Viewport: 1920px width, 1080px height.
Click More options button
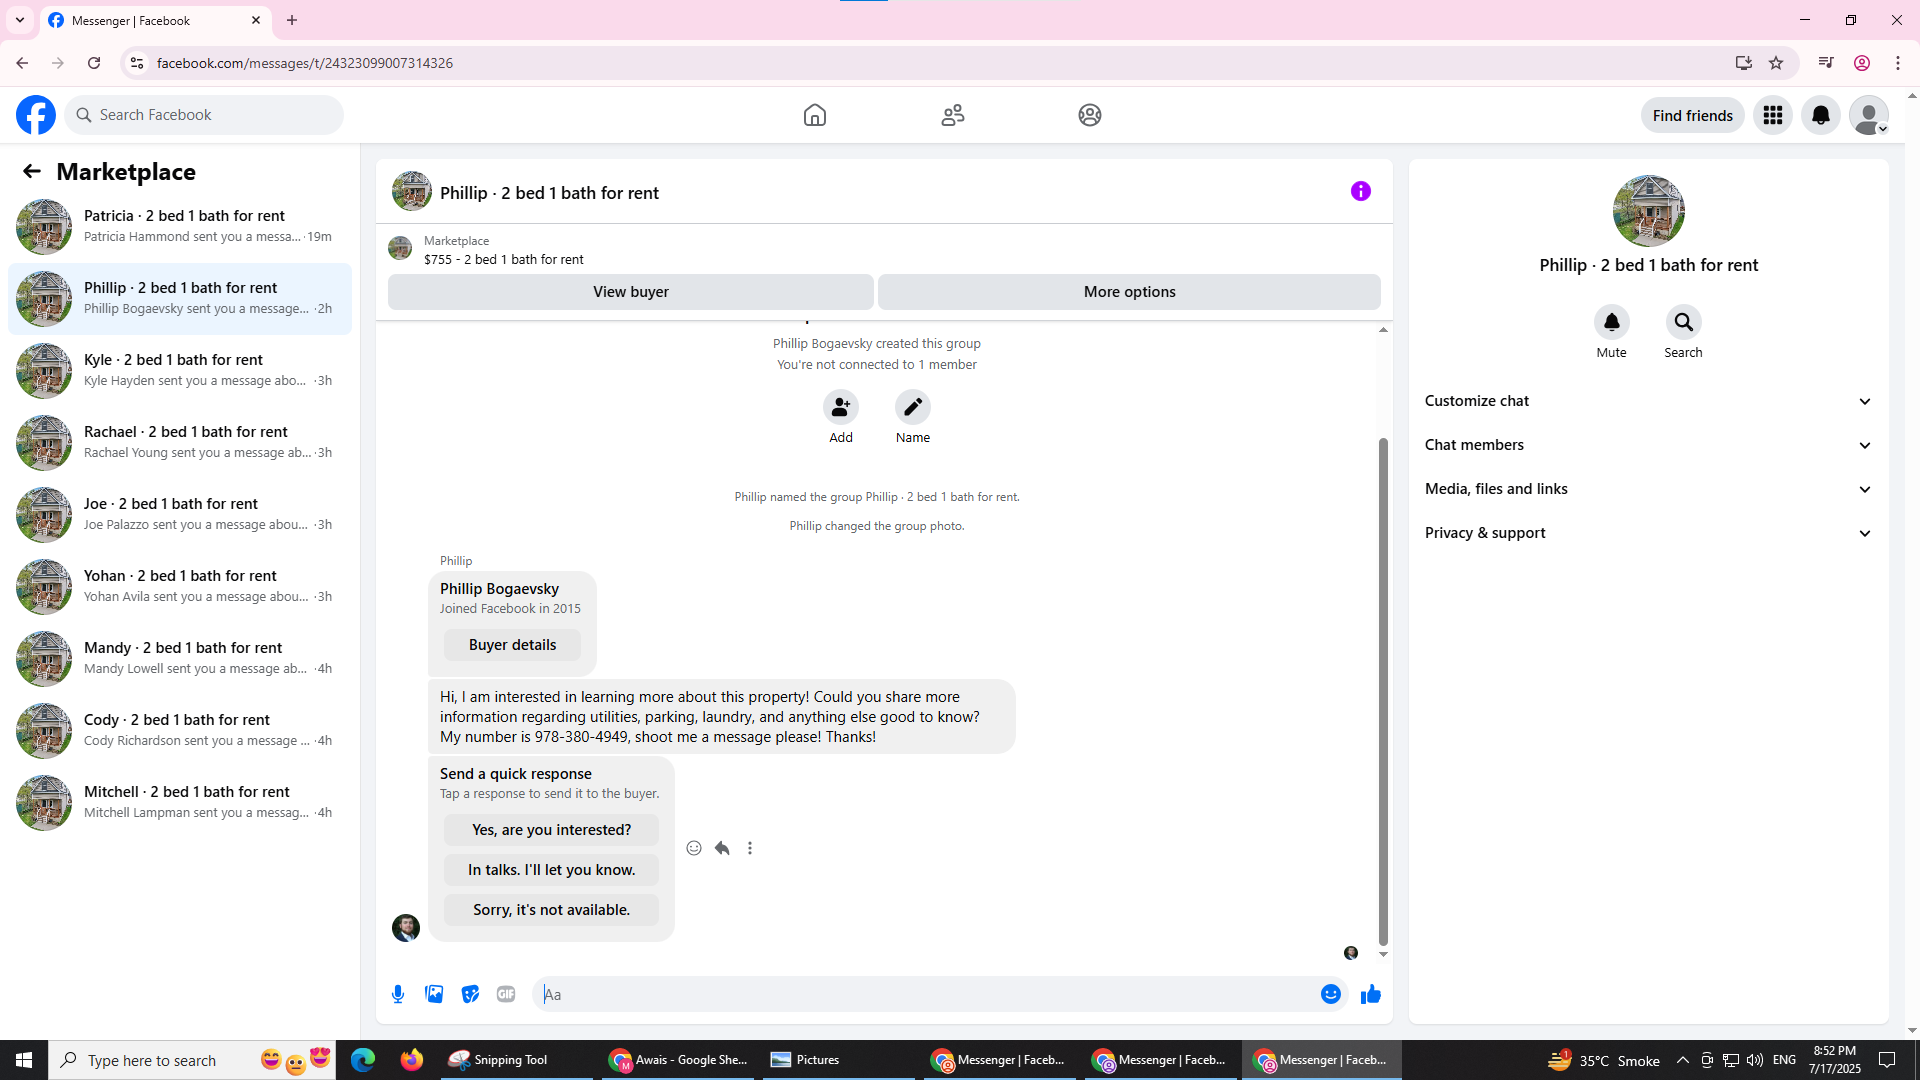pos(1130,292)
